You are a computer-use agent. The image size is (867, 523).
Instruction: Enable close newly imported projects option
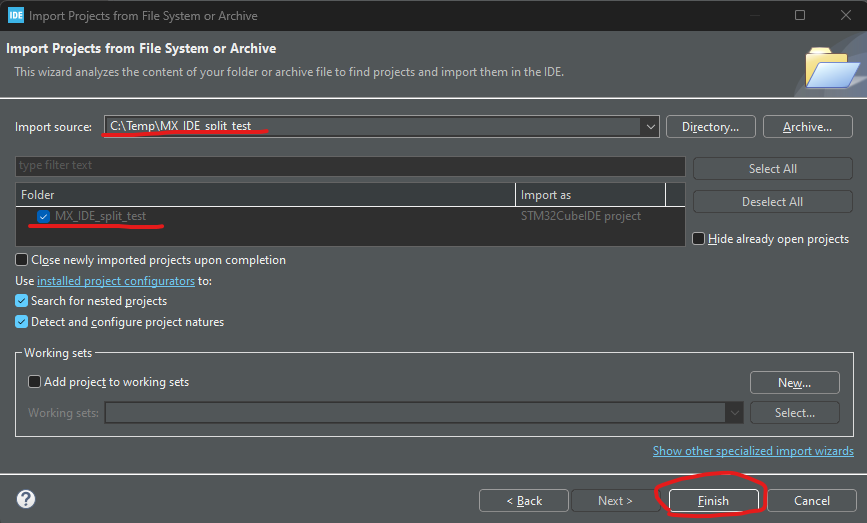(x=22, y=260)
